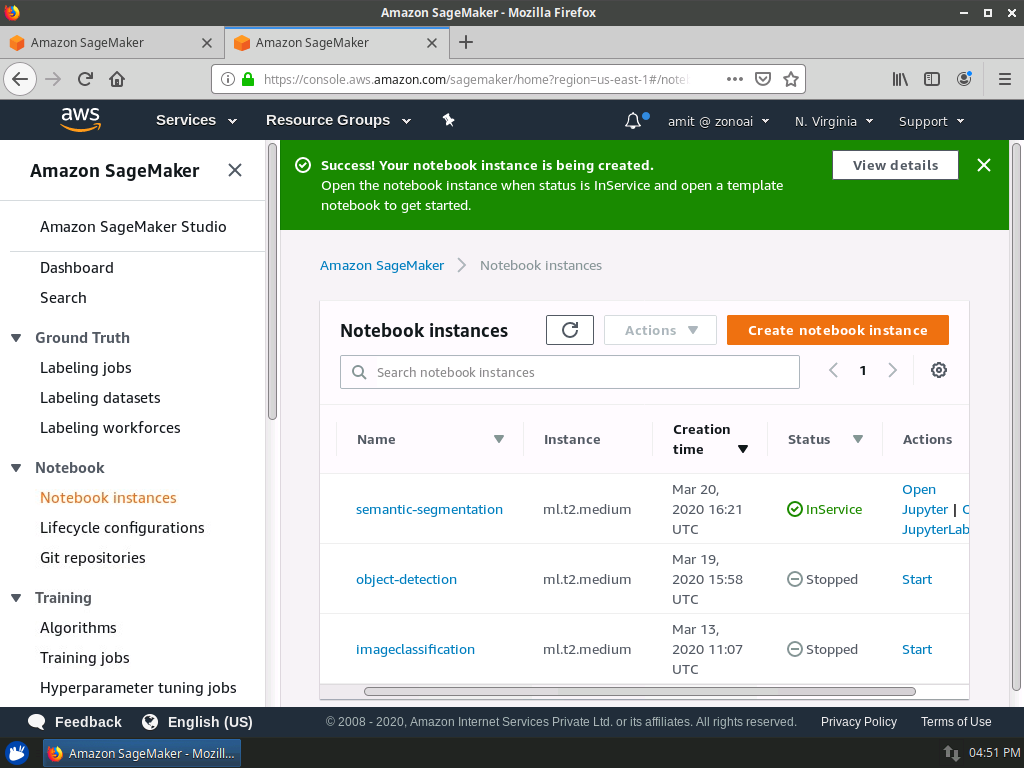
Task: Collapse the Ground Truth section
Action: click(16, 338)
